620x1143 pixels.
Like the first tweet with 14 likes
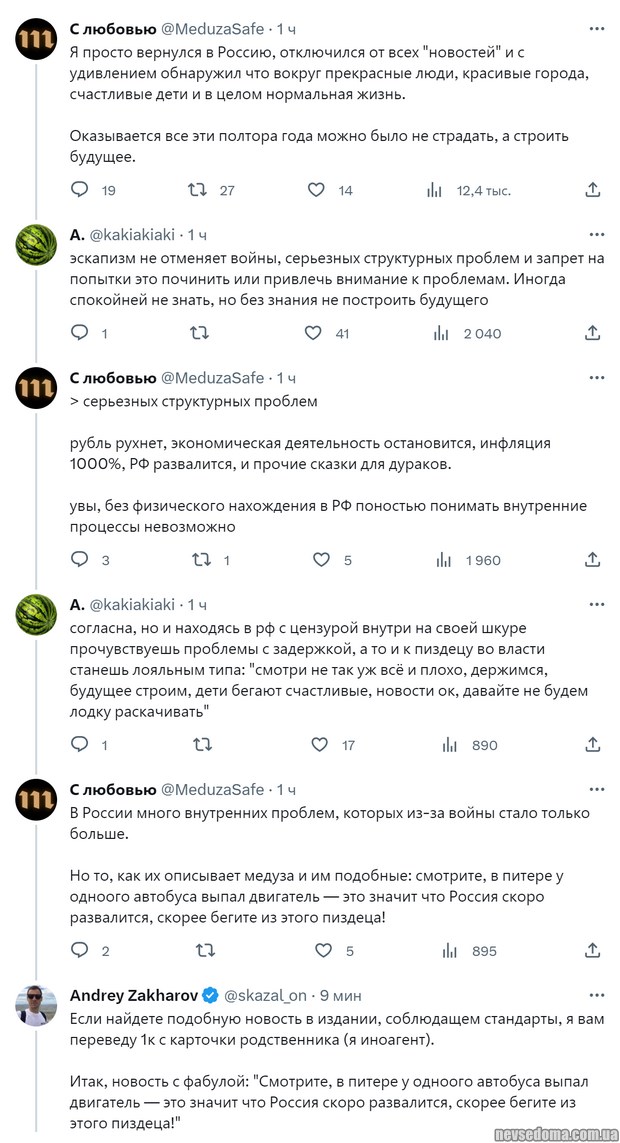pos(317,190)
